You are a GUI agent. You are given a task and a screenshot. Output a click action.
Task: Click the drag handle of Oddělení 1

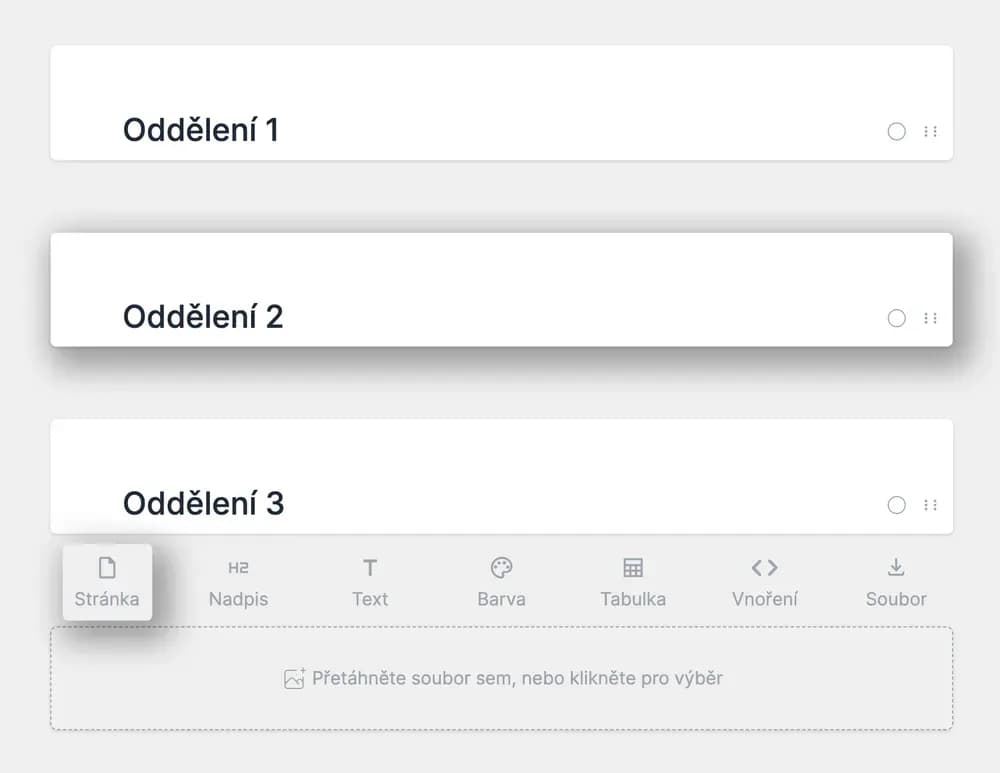[x=931, y=131]
